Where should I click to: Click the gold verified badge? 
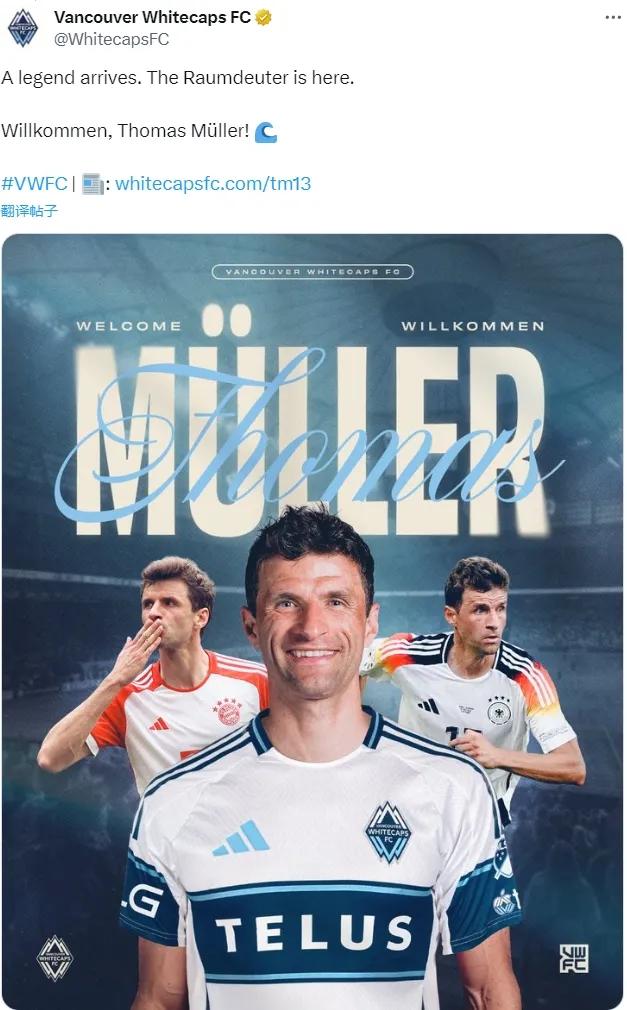(263, 17)
